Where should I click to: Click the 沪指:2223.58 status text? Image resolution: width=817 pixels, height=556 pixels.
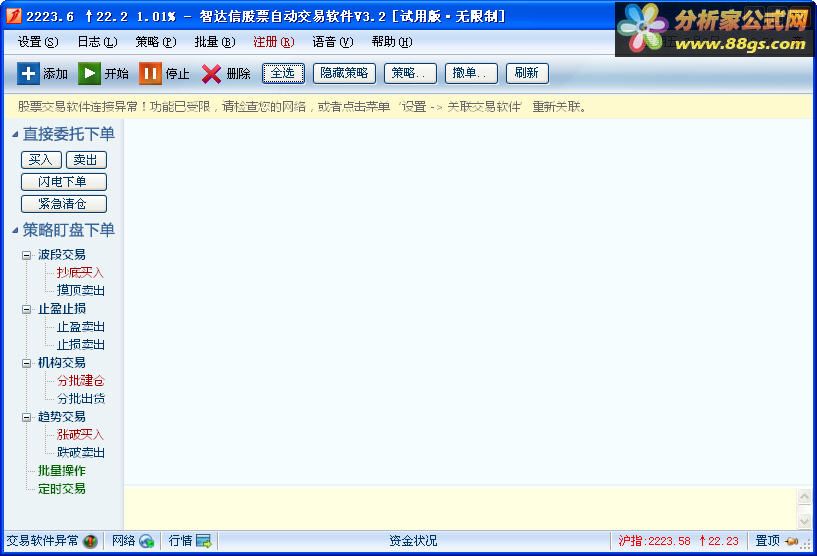point(654,541)
